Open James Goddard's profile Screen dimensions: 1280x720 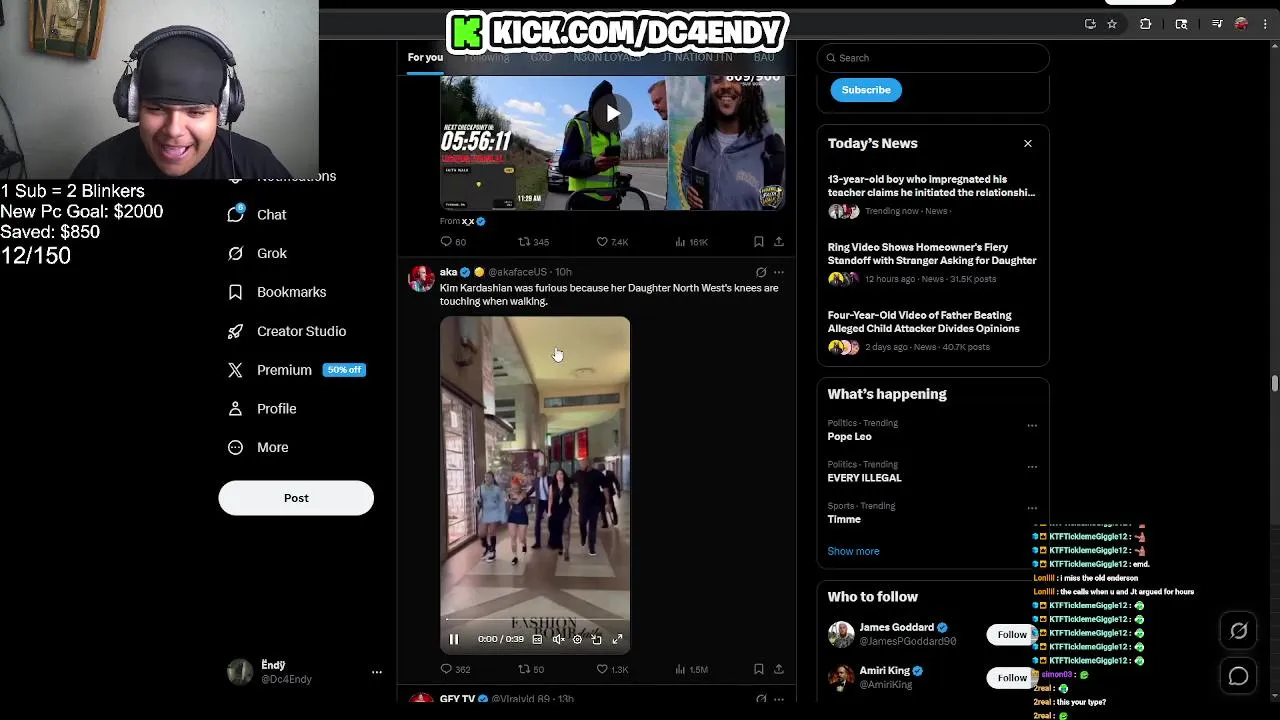click(897, 628)
